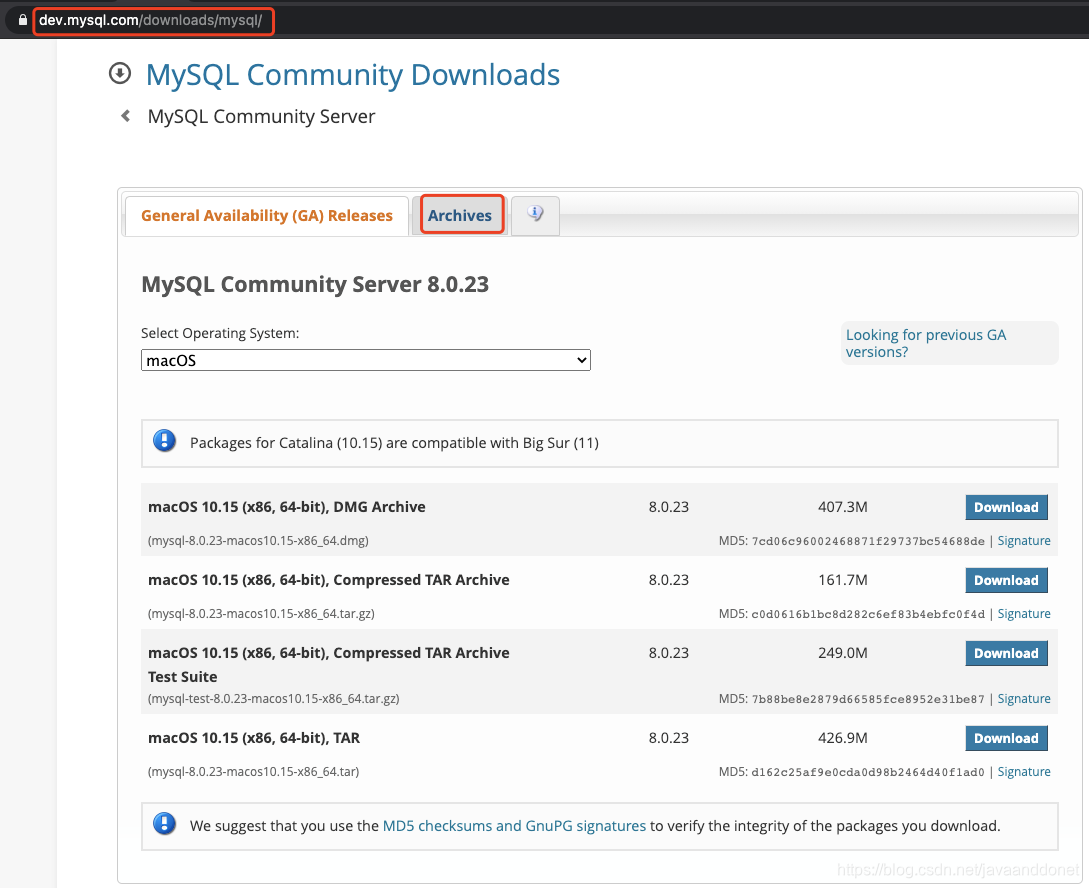
Task: Click filename (mysql-8.0.23-macos10.15-x86_64.tar)
Action: click(253, 772)
